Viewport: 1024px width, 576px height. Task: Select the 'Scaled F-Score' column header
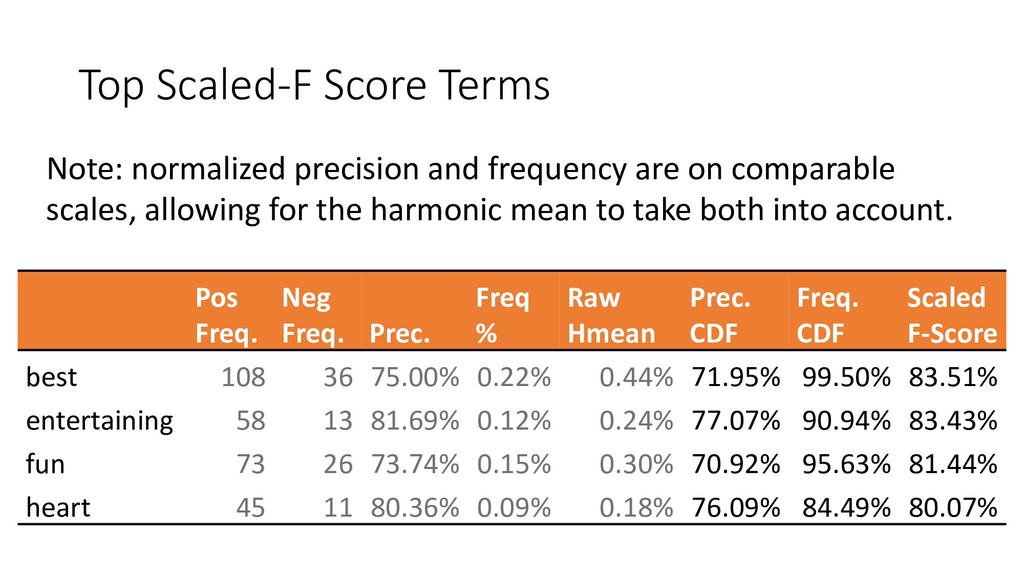(951, 314)
